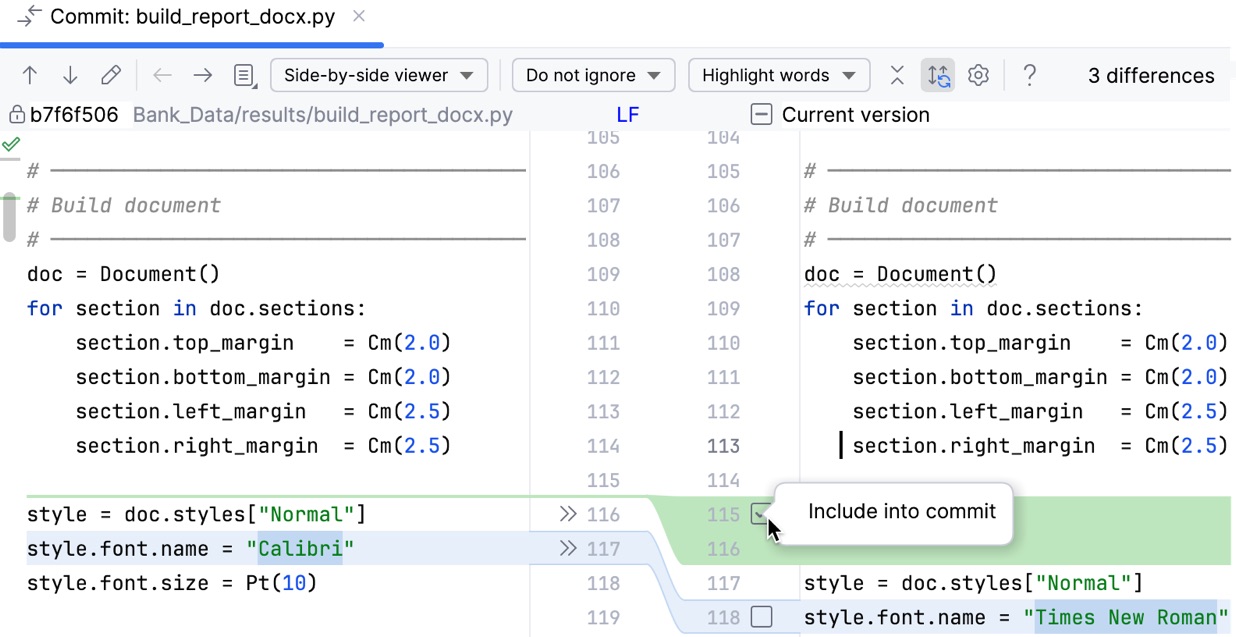Viewport: 1236px width, 637px height.
Task: Click the forward arrow for next file
Action: pyautogui.click(x=203, y=75)
